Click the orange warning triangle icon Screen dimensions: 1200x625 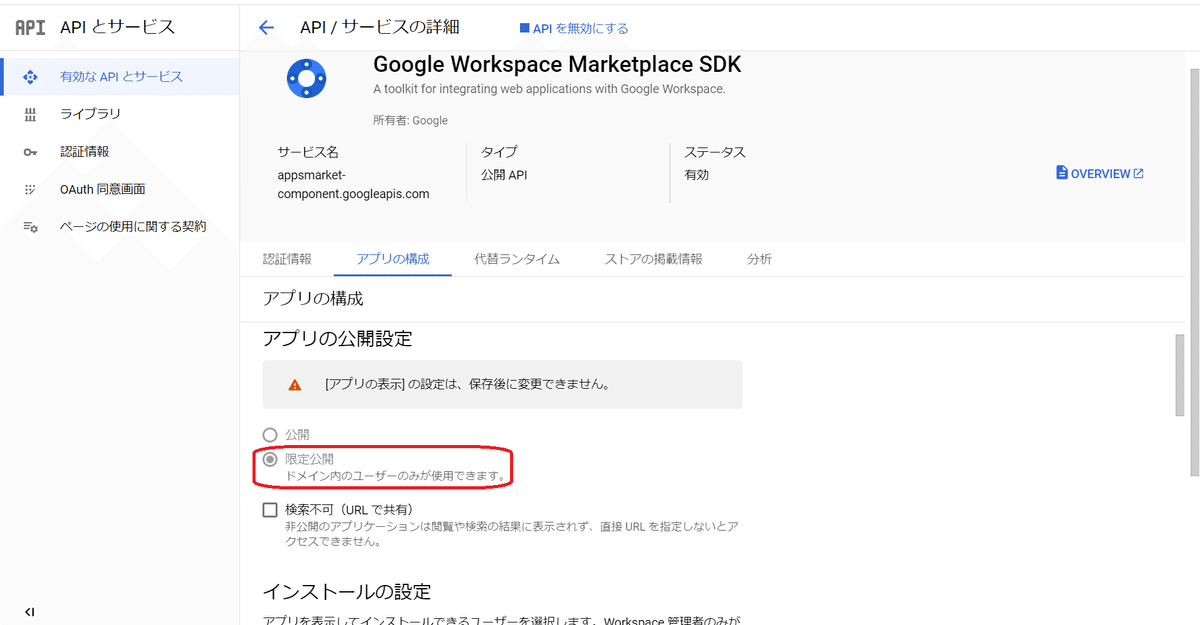294,384
